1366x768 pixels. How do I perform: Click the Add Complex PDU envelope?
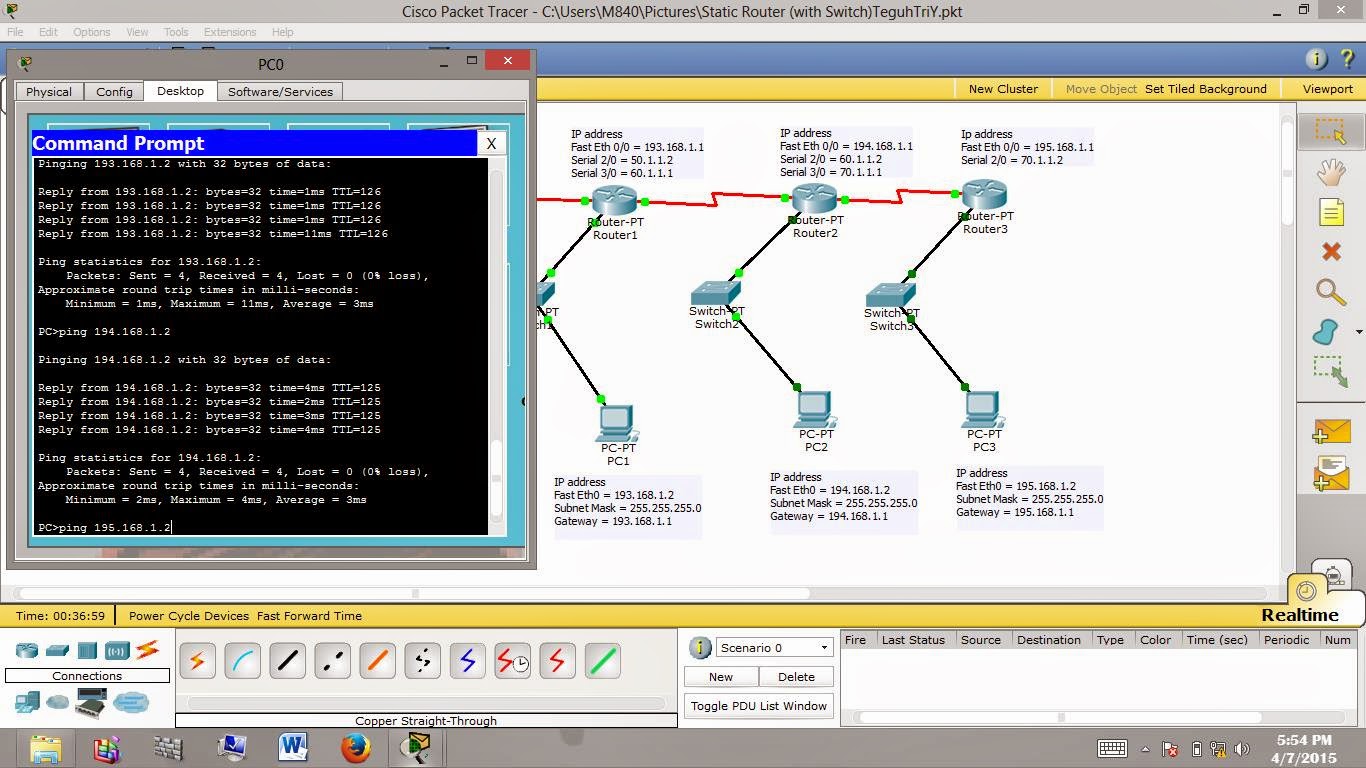[1332, 473]
